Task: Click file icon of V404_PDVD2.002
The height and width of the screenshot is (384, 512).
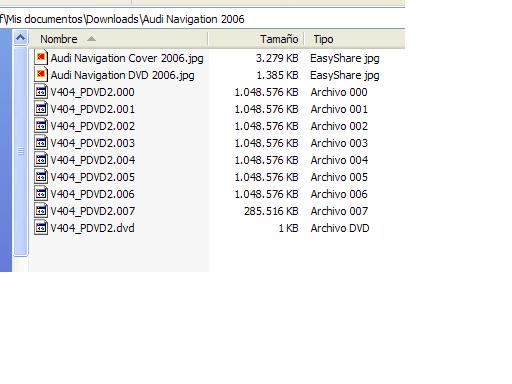Action: [41, 125]
